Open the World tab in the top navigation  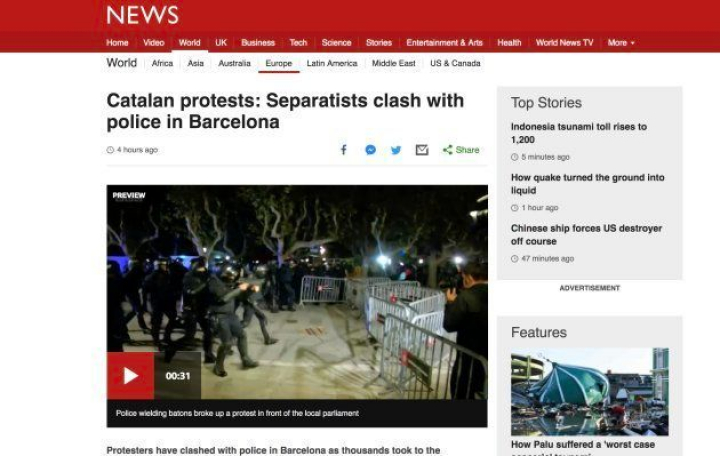(x=189, y=43)
